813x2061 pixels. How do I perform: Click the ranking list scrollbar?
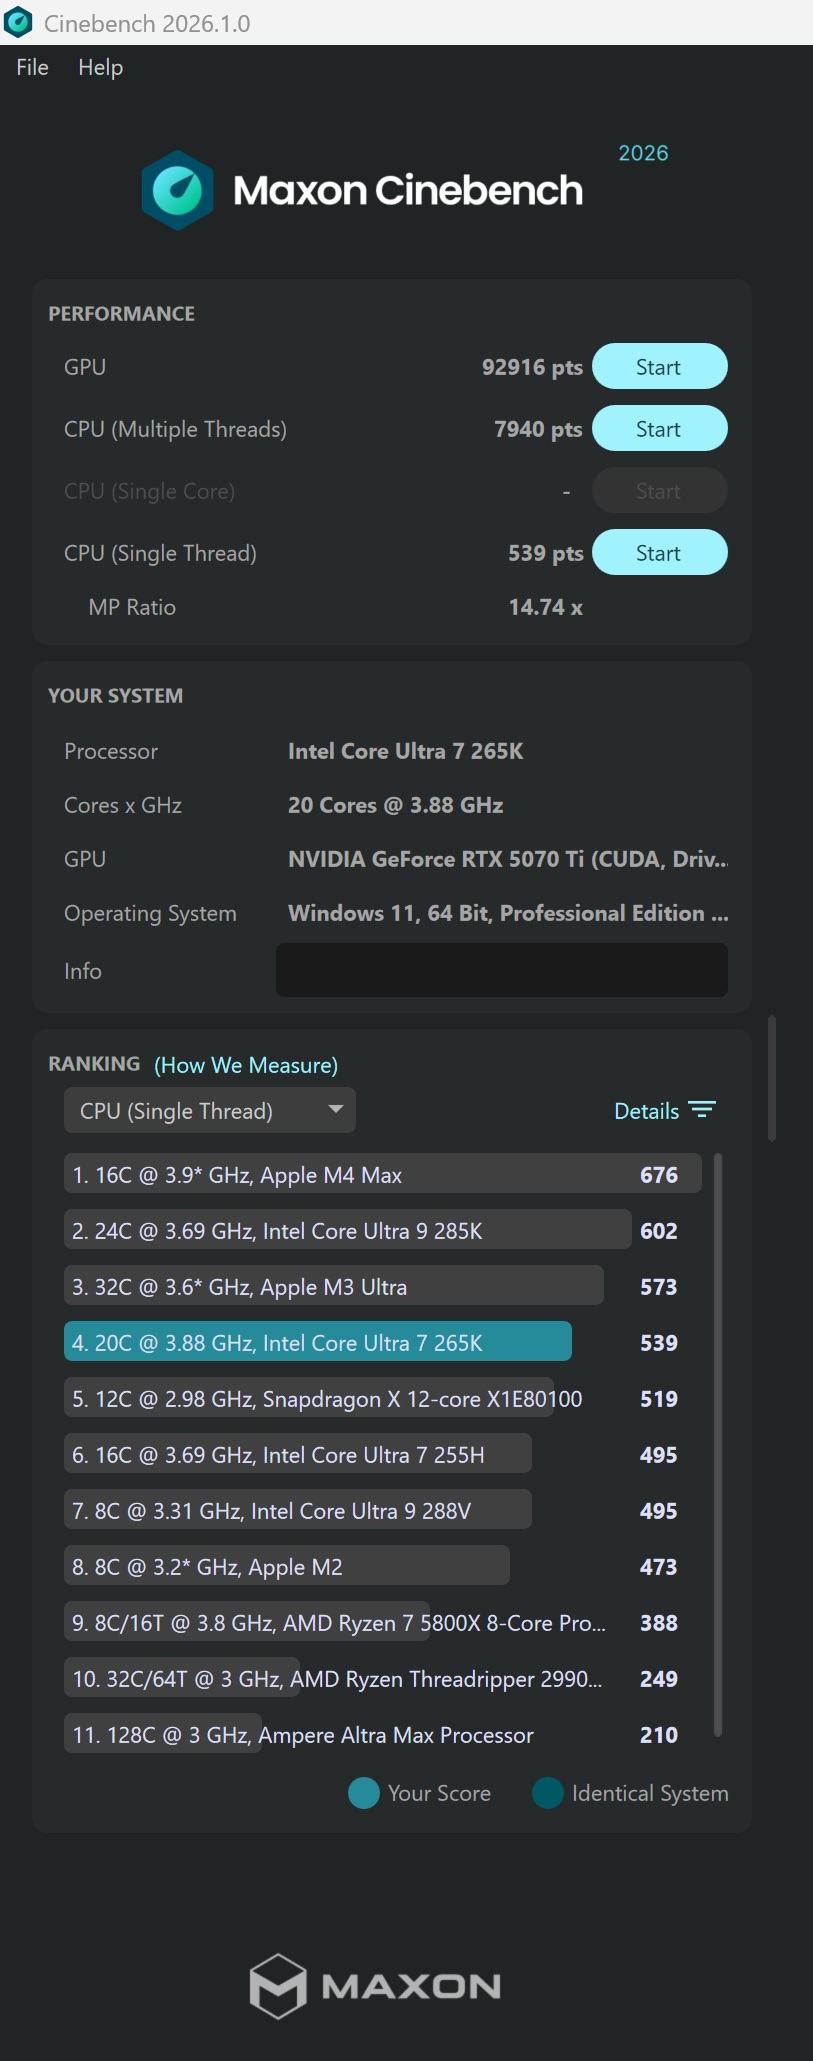[x=718, y=1444]
